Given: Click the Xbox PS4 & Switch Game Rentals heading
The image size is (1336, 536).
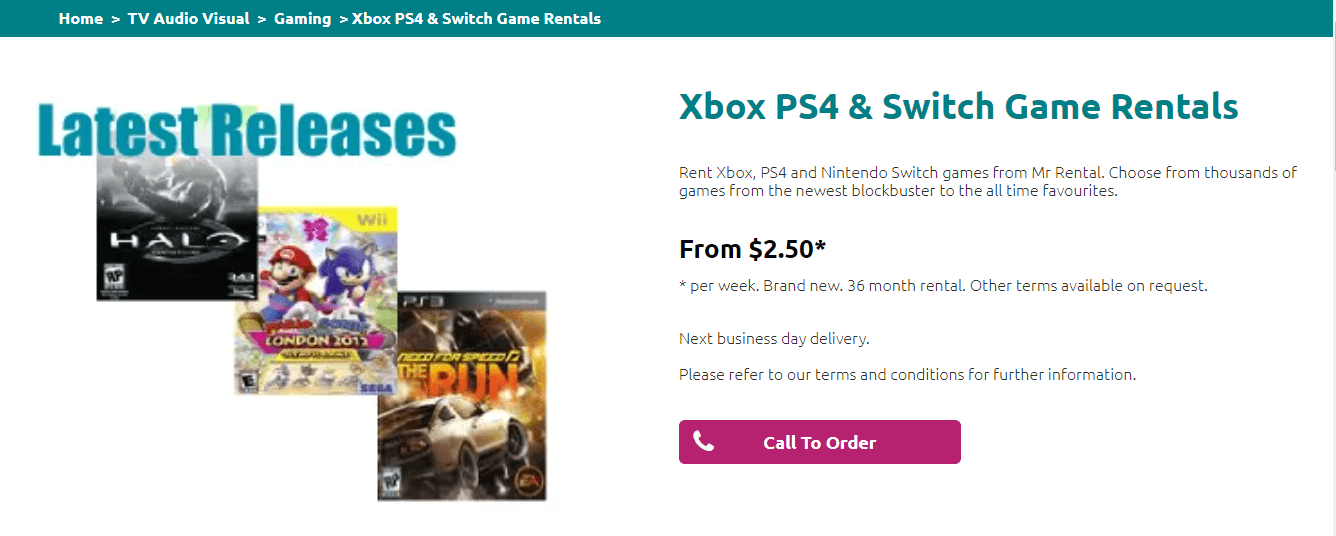Looking at the screenshot, I should (958, 106).
